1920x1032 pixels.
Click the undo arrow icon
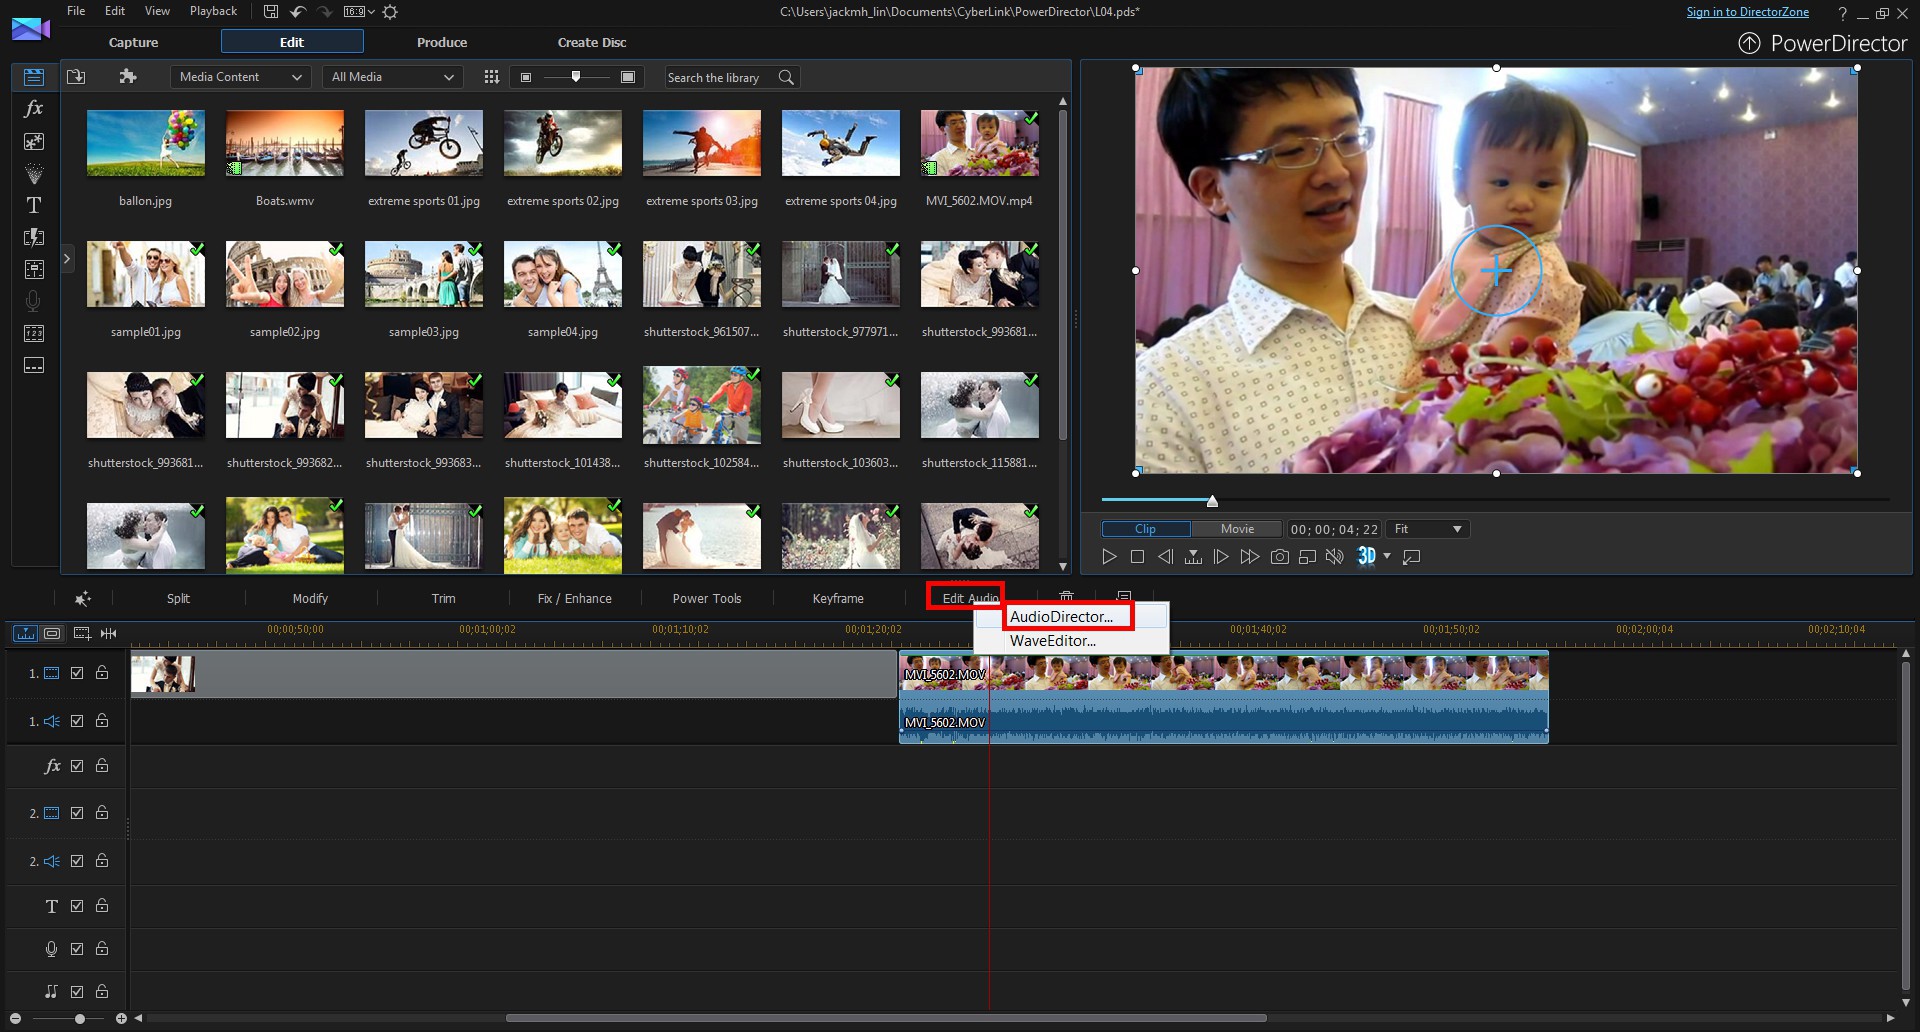coord(298,12)
